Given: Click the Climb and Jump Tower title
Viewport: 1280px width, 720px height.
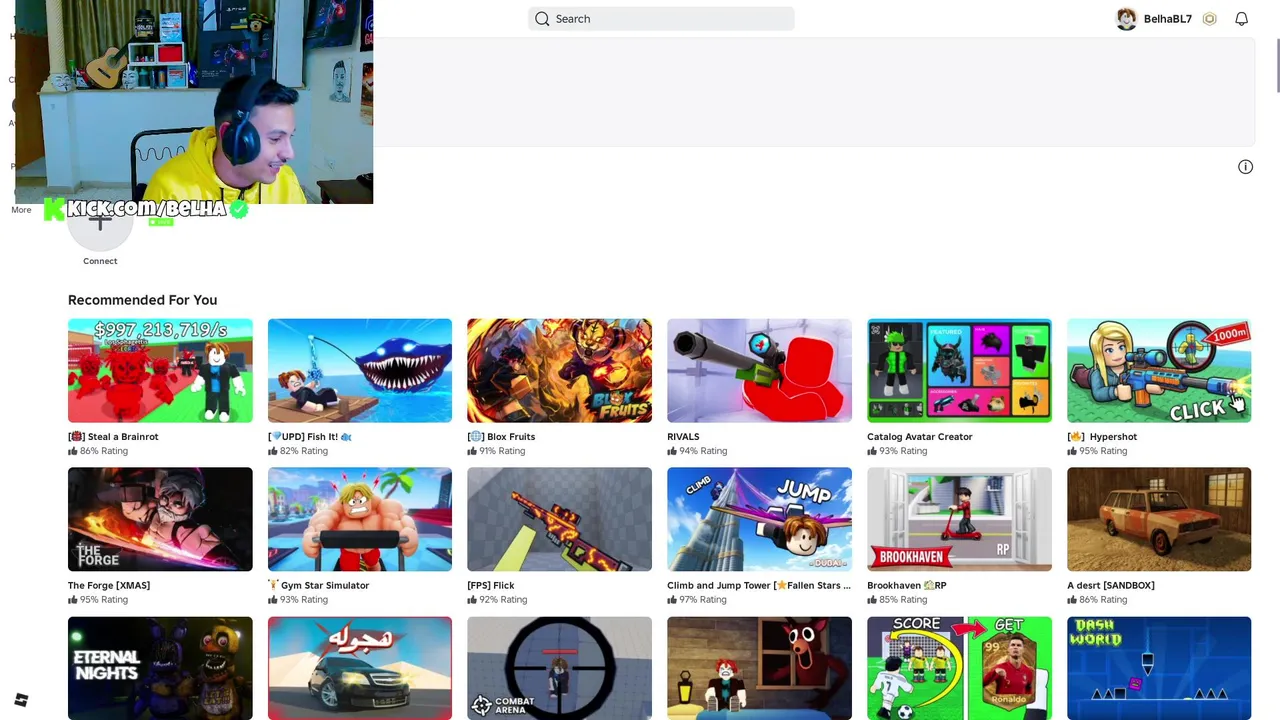Looking at the screenshot, I should (x=759, y=586).
